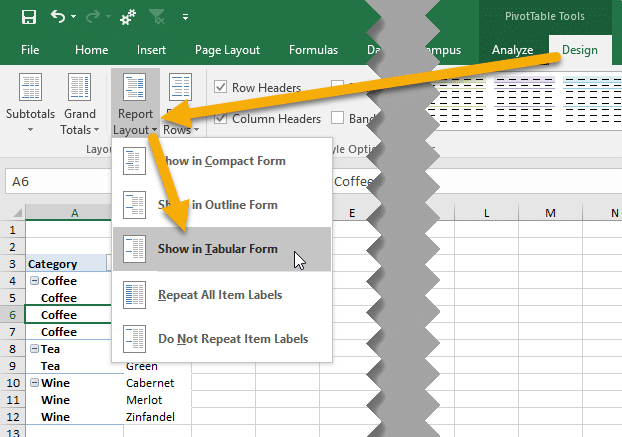The height and width of the screenshot is (437, 622).
Task: Click the Undo arrow icon
Action: (x=59, y=17)
